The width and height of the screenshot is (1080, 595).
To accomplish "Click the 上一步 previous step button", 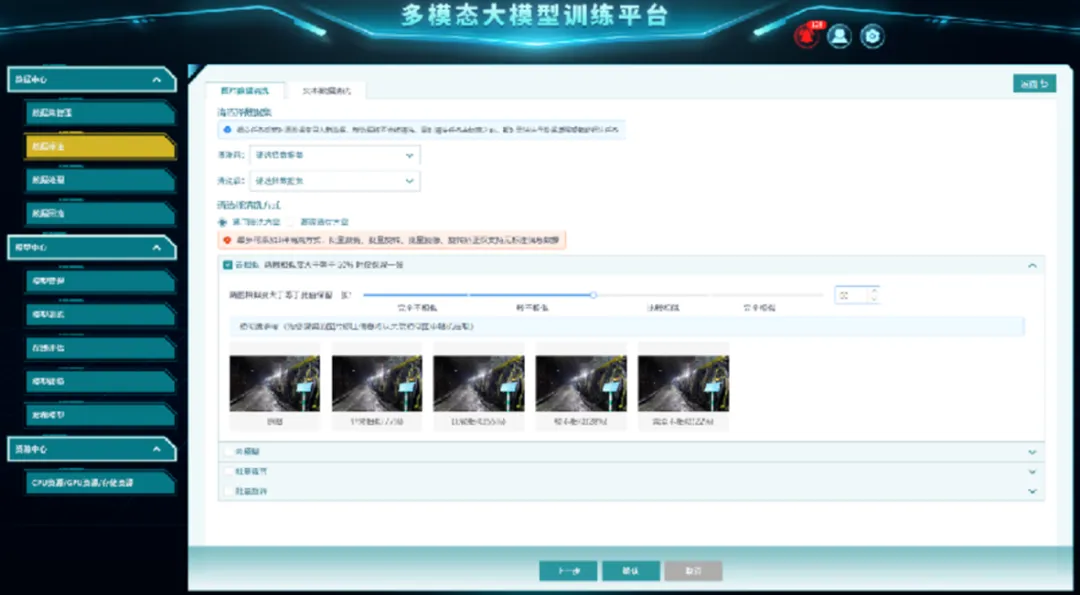I will [x=568, y=570].
